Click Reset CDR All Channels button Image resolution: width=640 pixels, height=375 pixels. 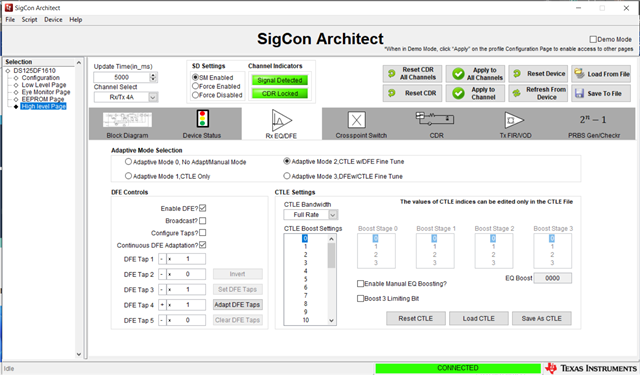click(x=412, y=73)
